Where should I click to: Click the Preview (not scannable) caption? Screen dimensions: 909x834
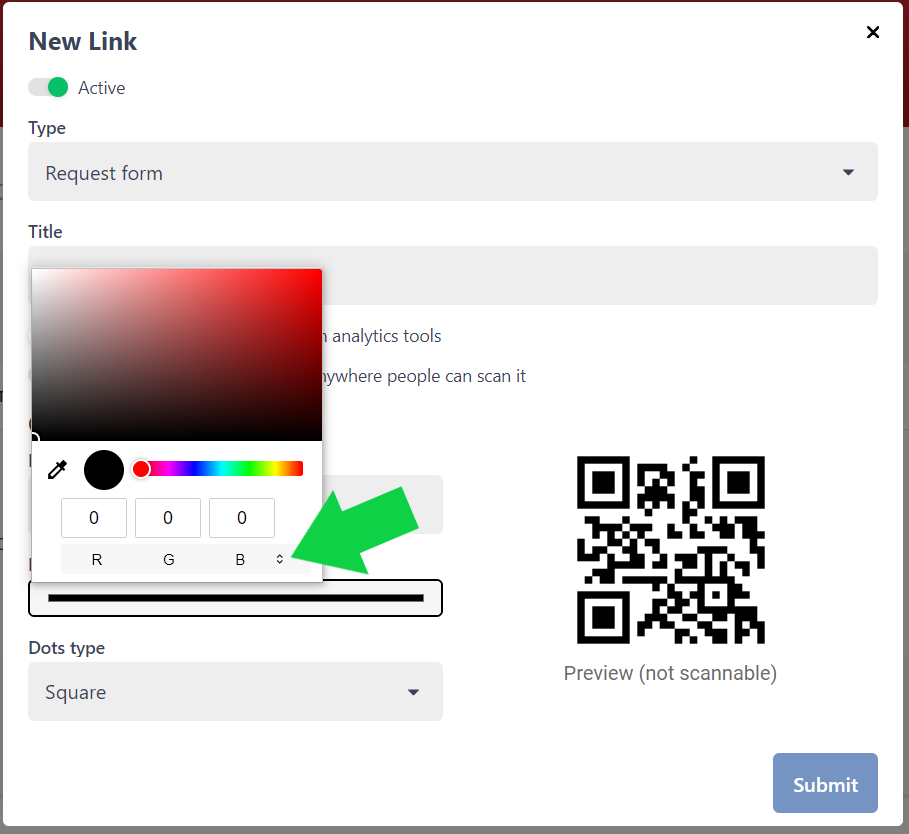point(670,673)
